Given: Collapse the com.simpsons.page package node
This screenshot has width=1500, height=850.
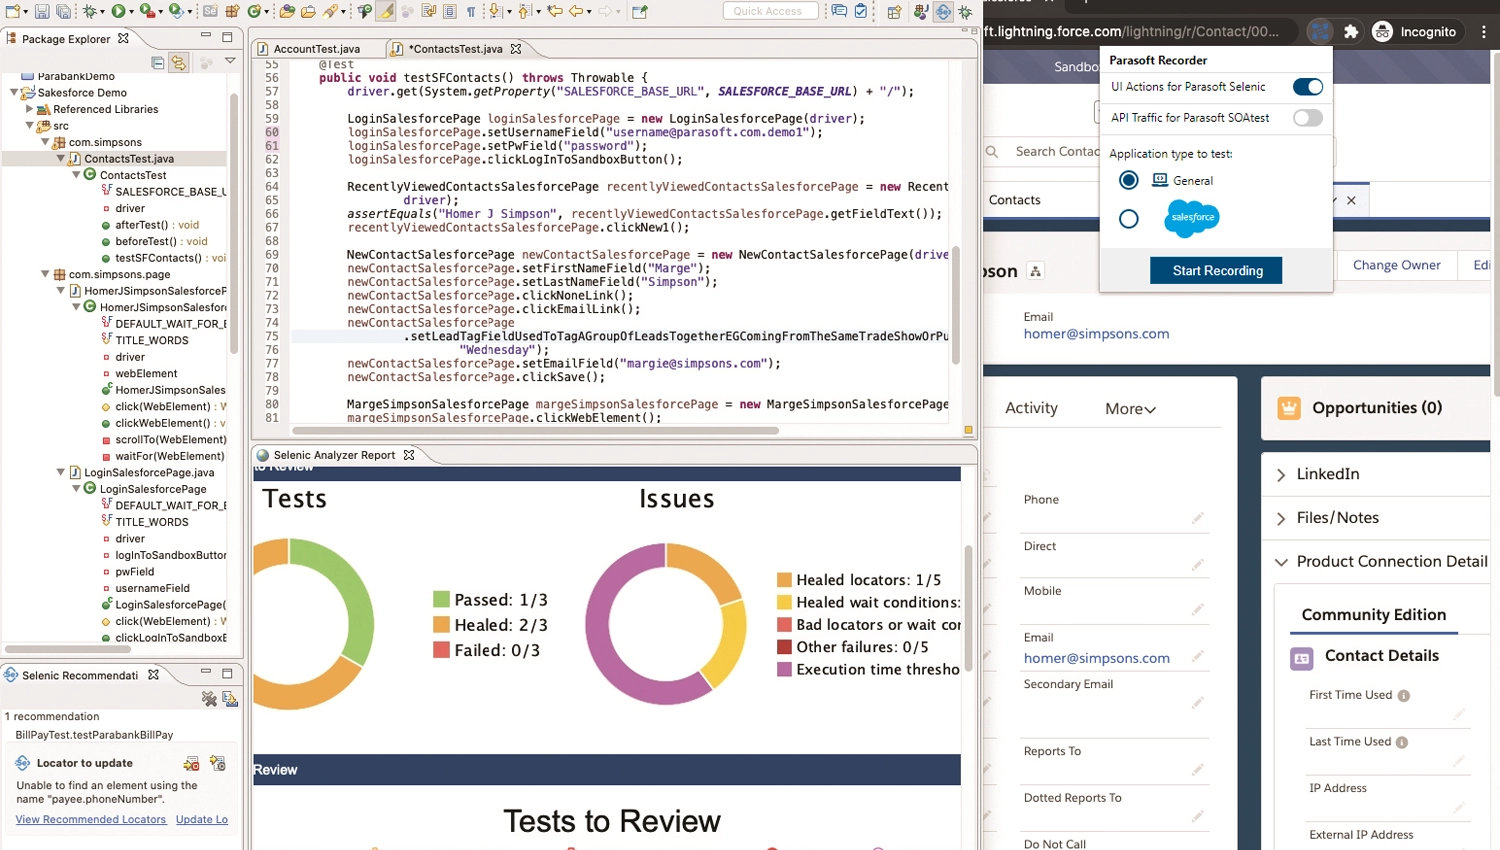Looking at the screenshot, I should click(x=45, y=274).
